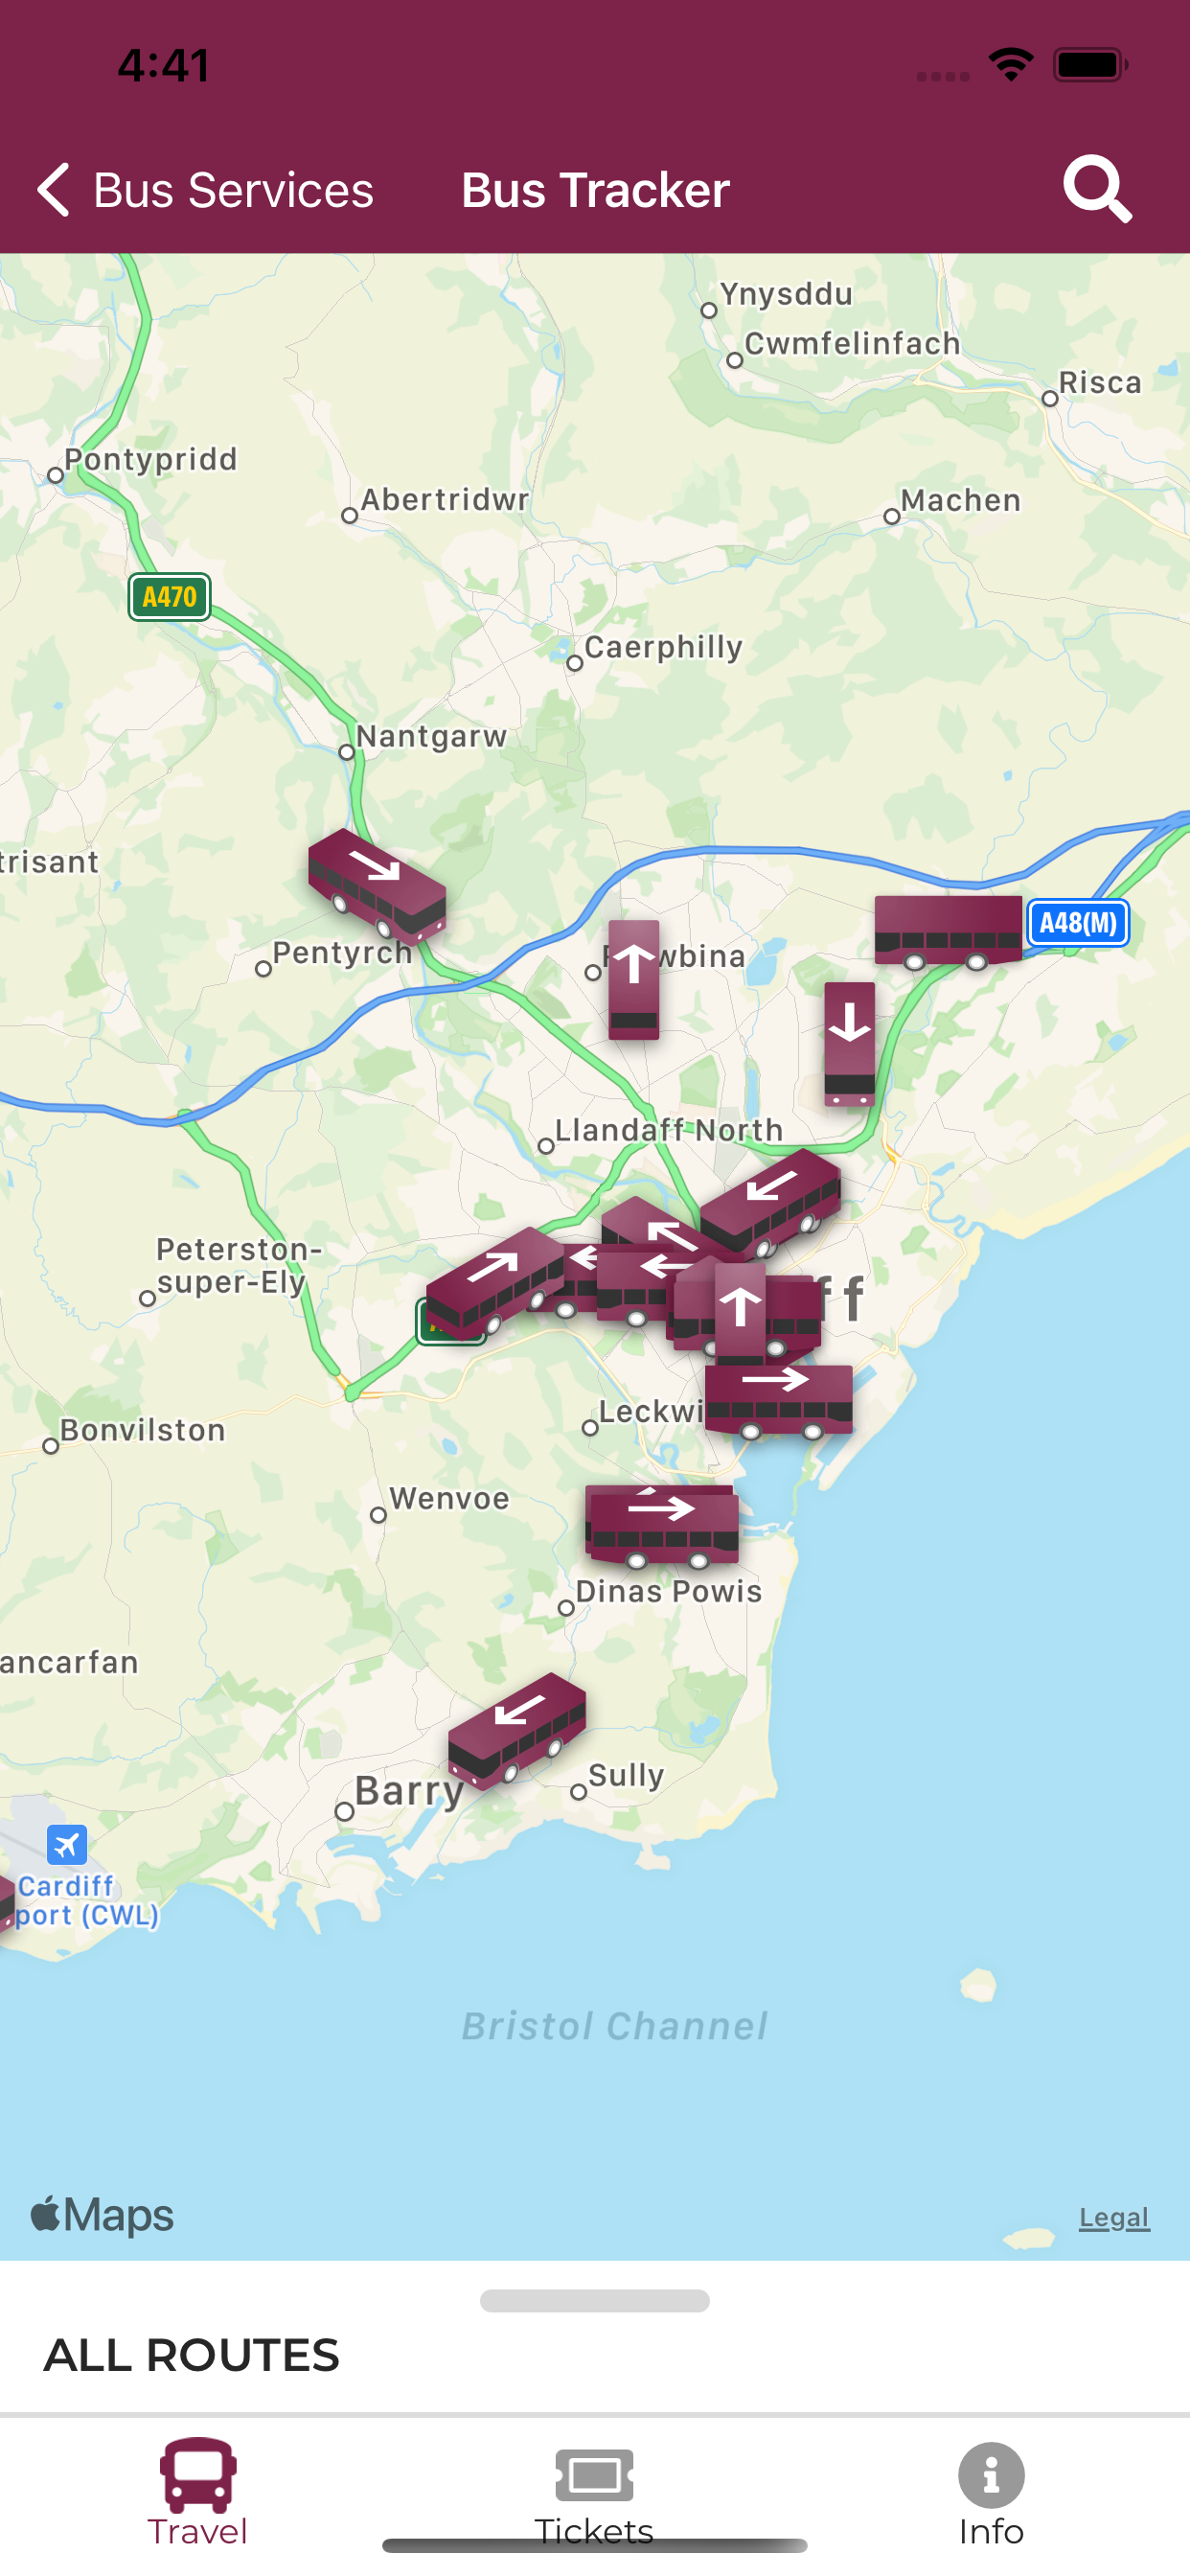Select the bus near Pentyrch

377,885
